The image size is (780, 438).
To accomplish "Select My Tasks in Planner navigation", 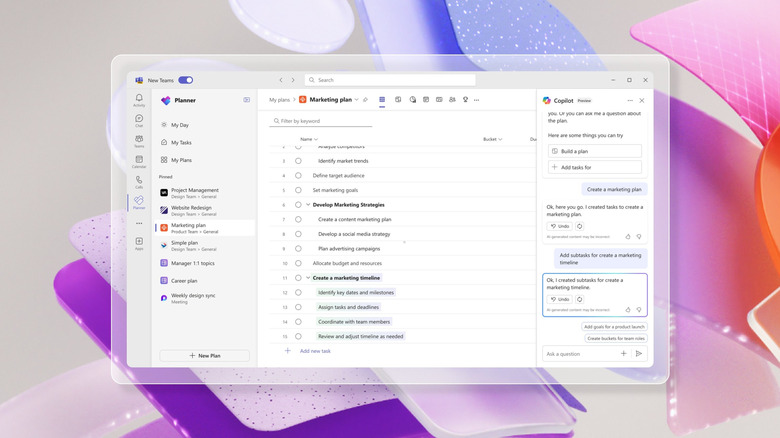I will click(x=181, y=142).
